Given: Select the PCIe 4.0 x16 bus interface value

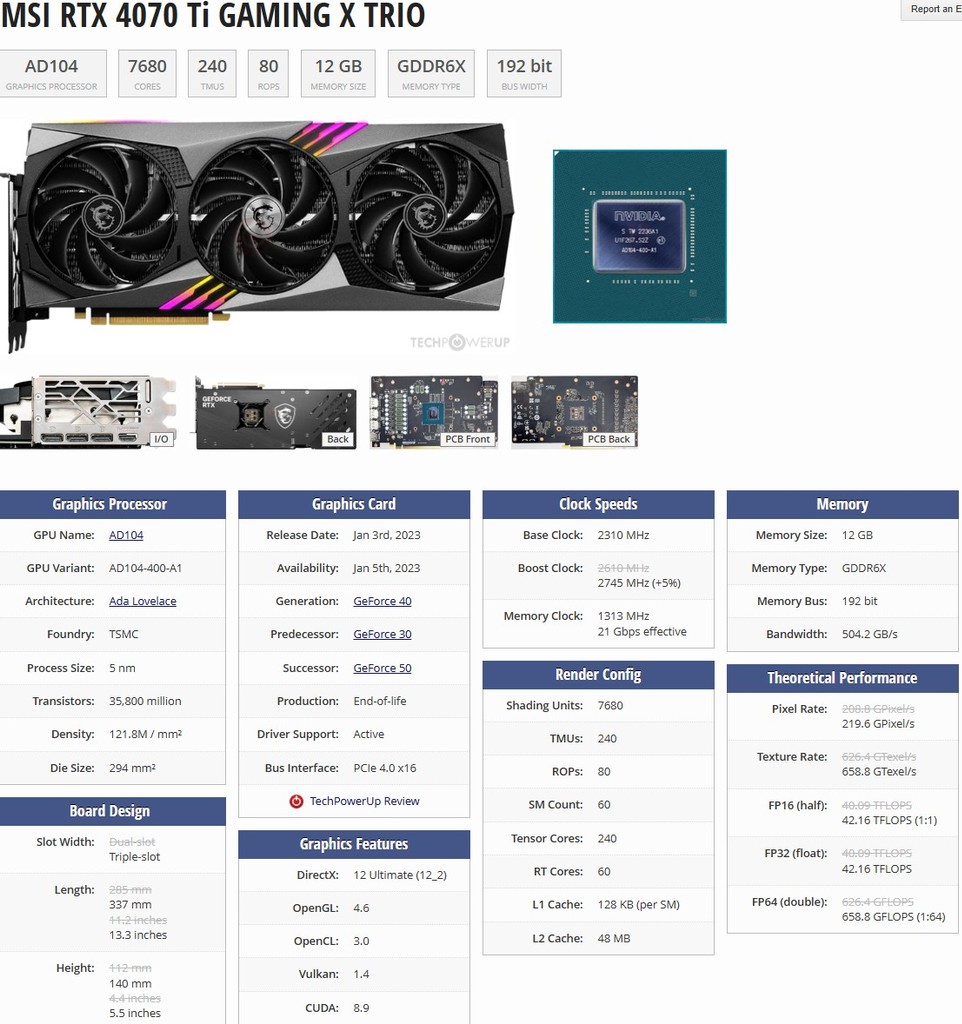Looking at the screenshot, I should pos(385,768).
